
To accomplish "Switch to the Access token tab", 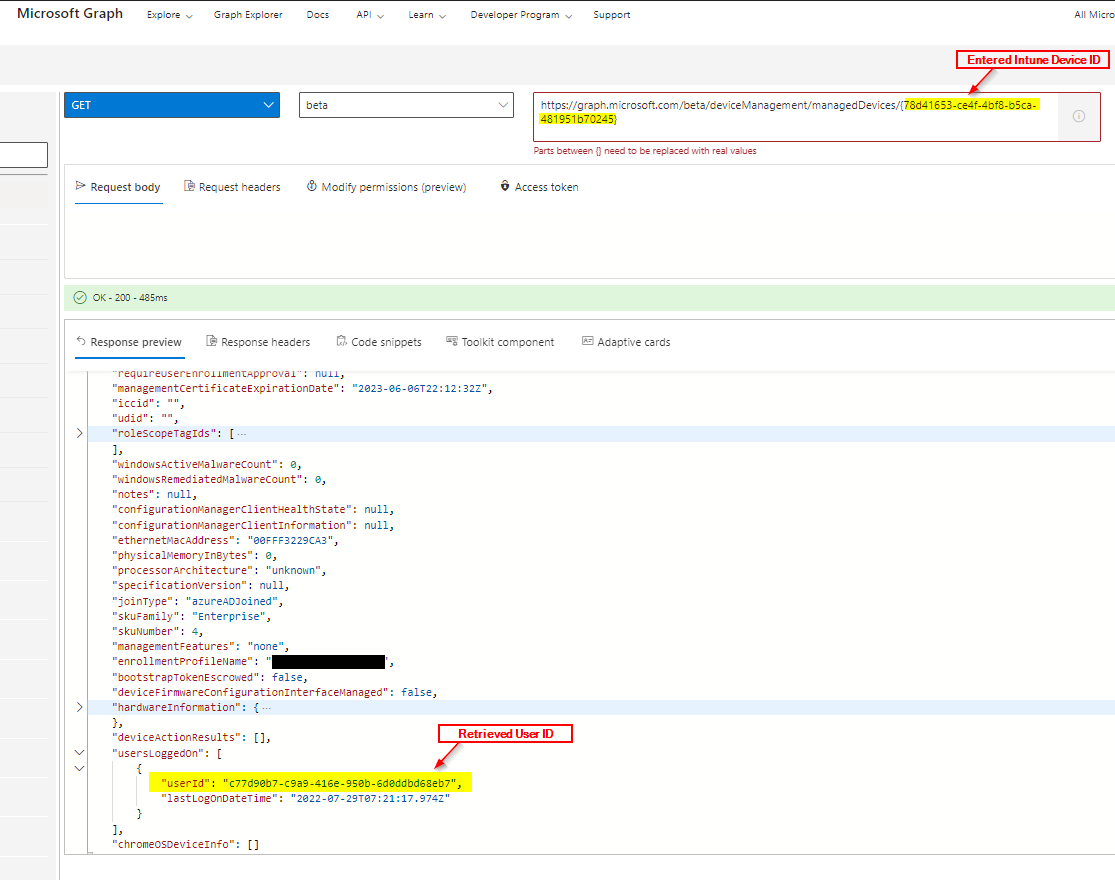I will pos(540,187).
